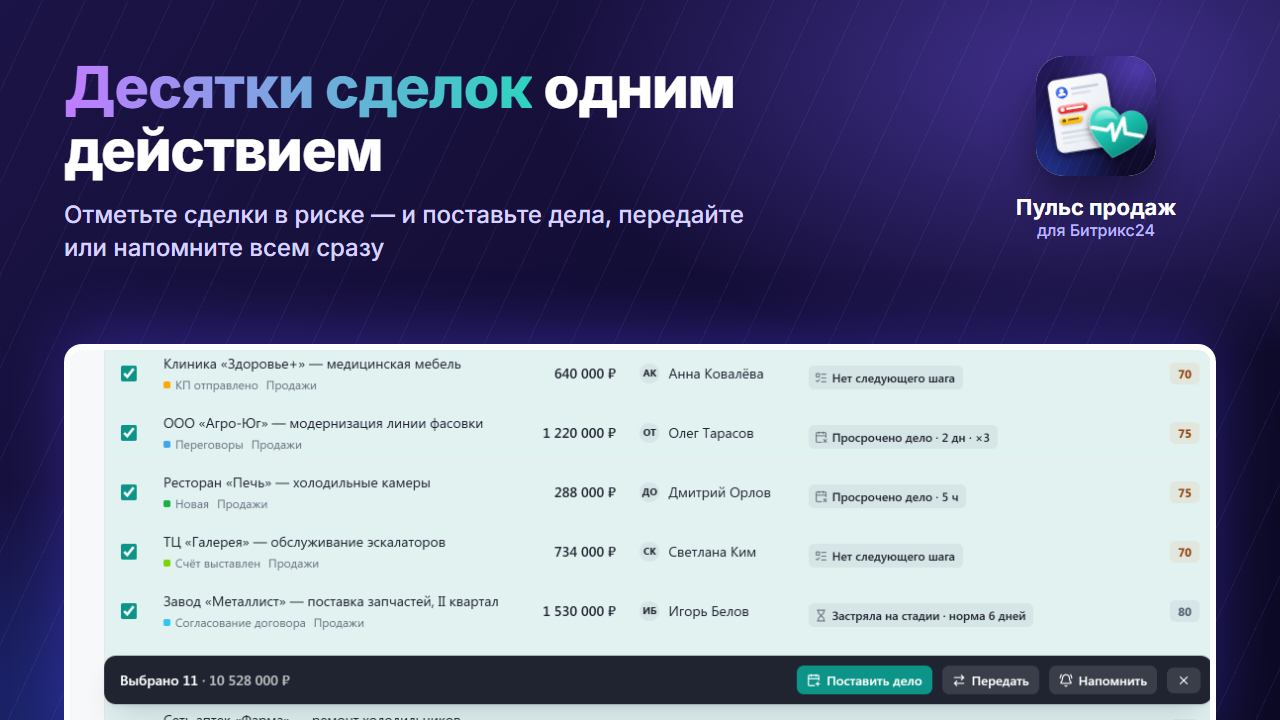
Task: Open deal ТЦ «Галерея» — обслуживание эскалаторов
Action: click(x=304, y=542)
